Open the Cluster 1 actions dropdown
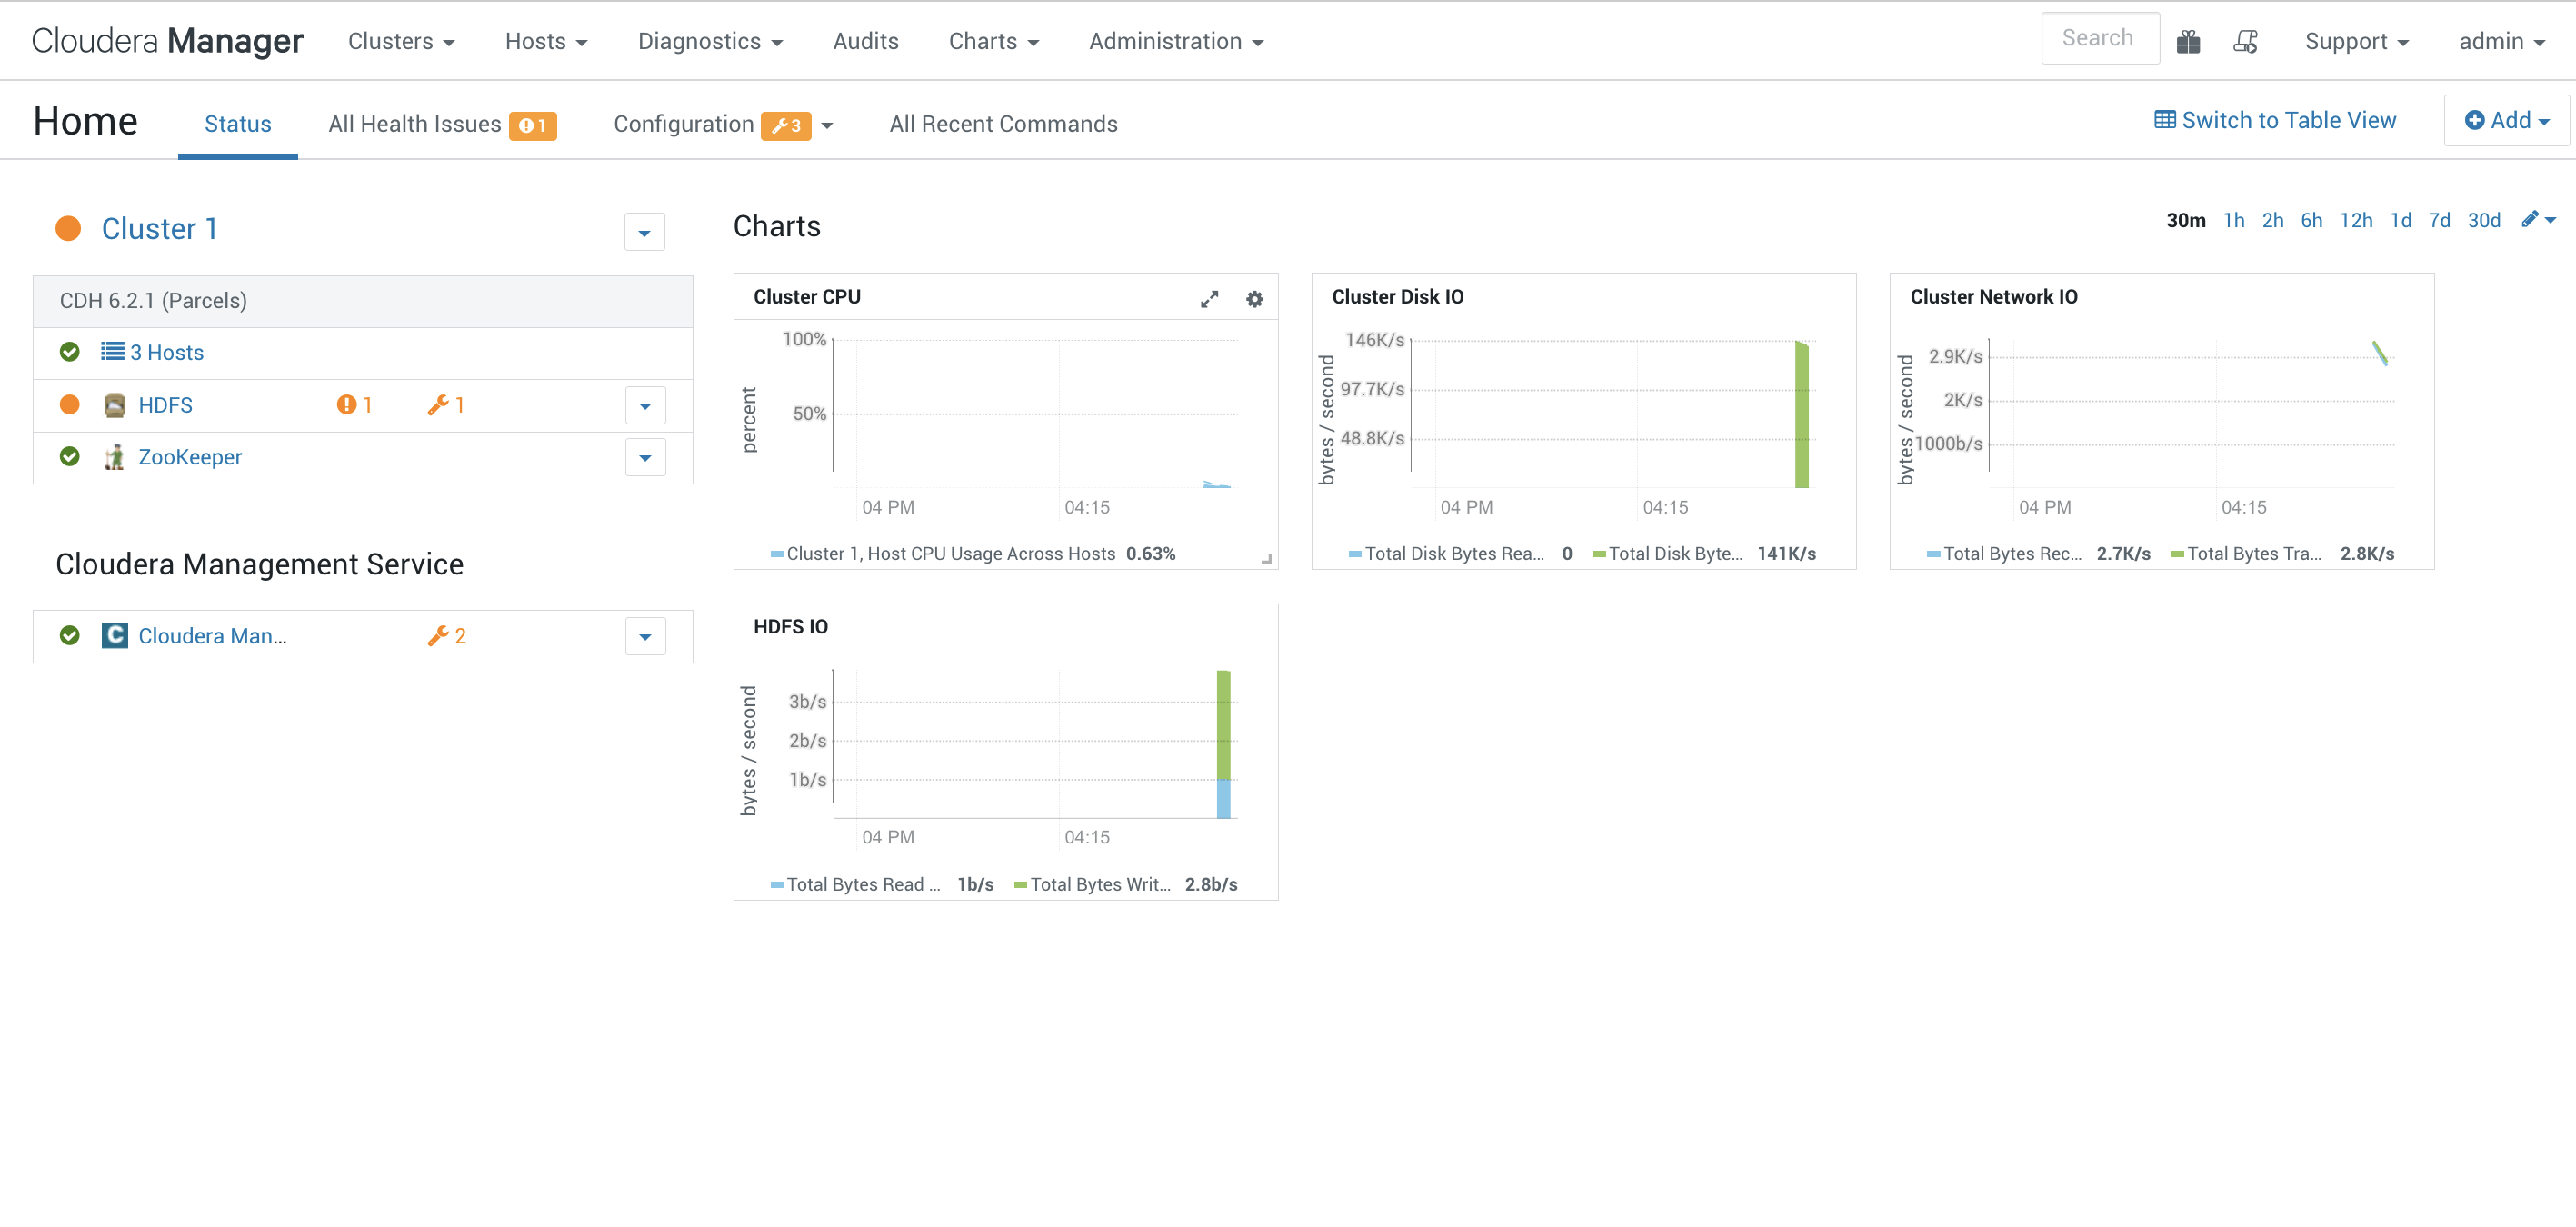Viewport: 2576px width, 1227px height. [x=644, y=232]
